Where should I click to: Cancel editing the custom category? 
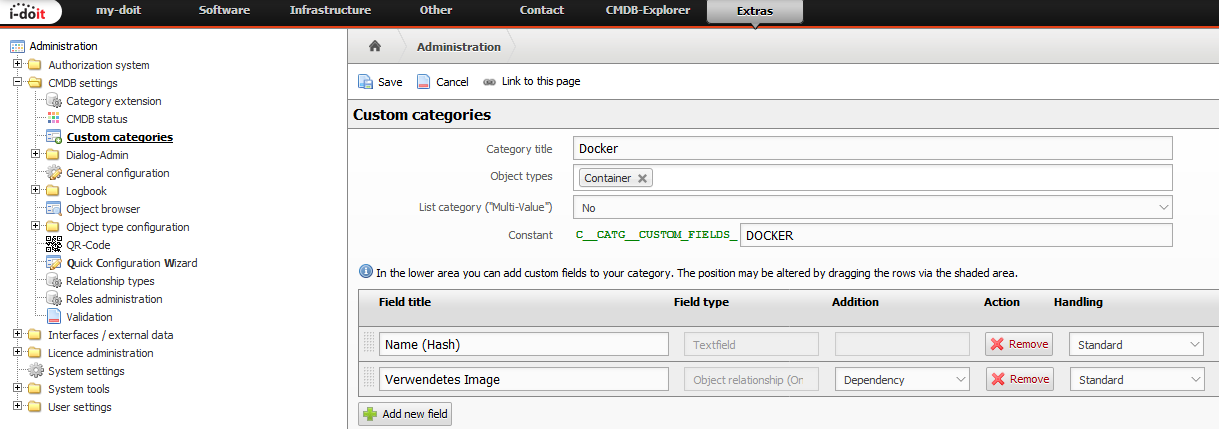442,82
